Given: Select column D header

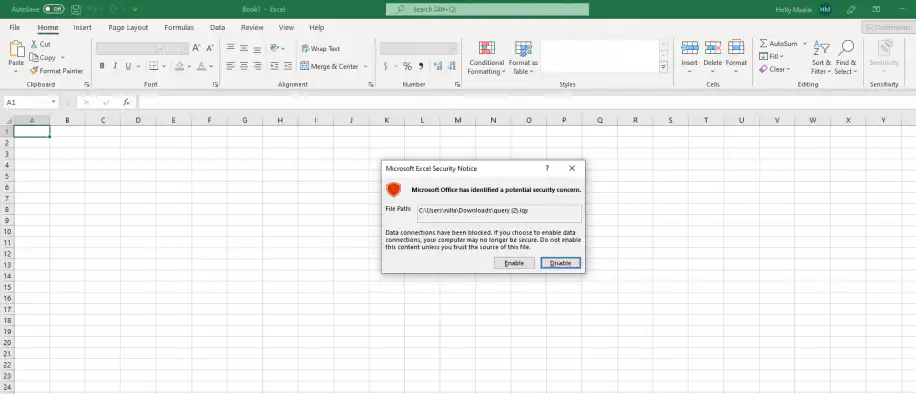Looking at the screenshot, I should 138,120.
